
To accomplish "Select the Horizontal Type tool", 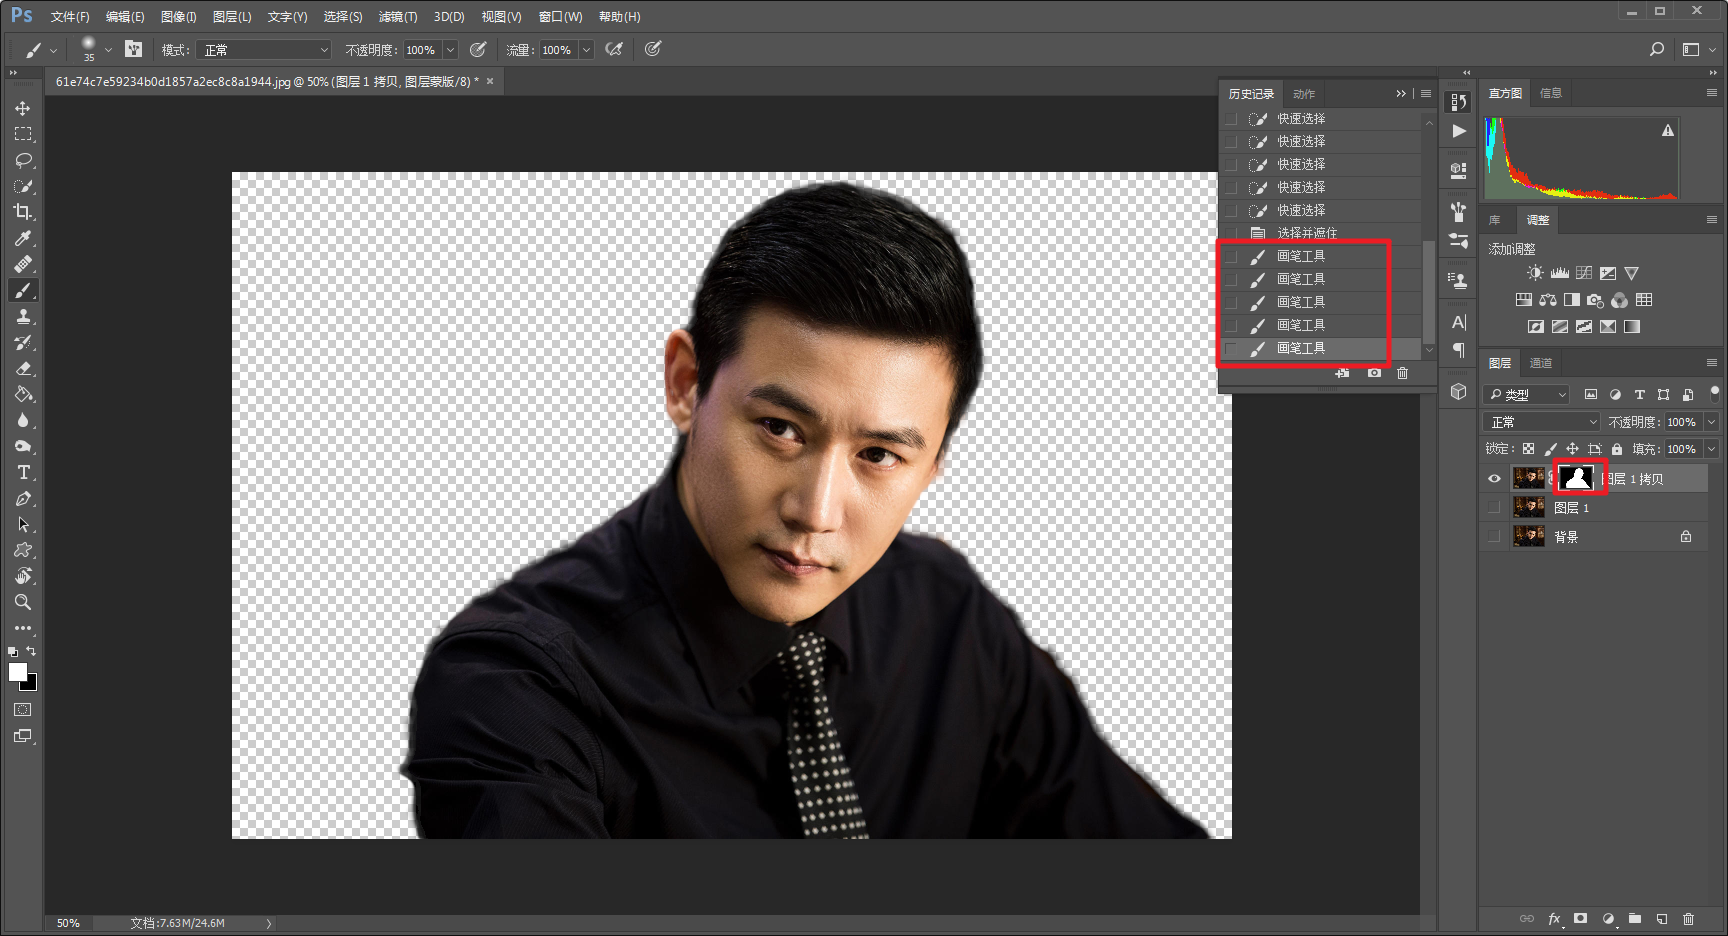I will (x=23, y=472).
